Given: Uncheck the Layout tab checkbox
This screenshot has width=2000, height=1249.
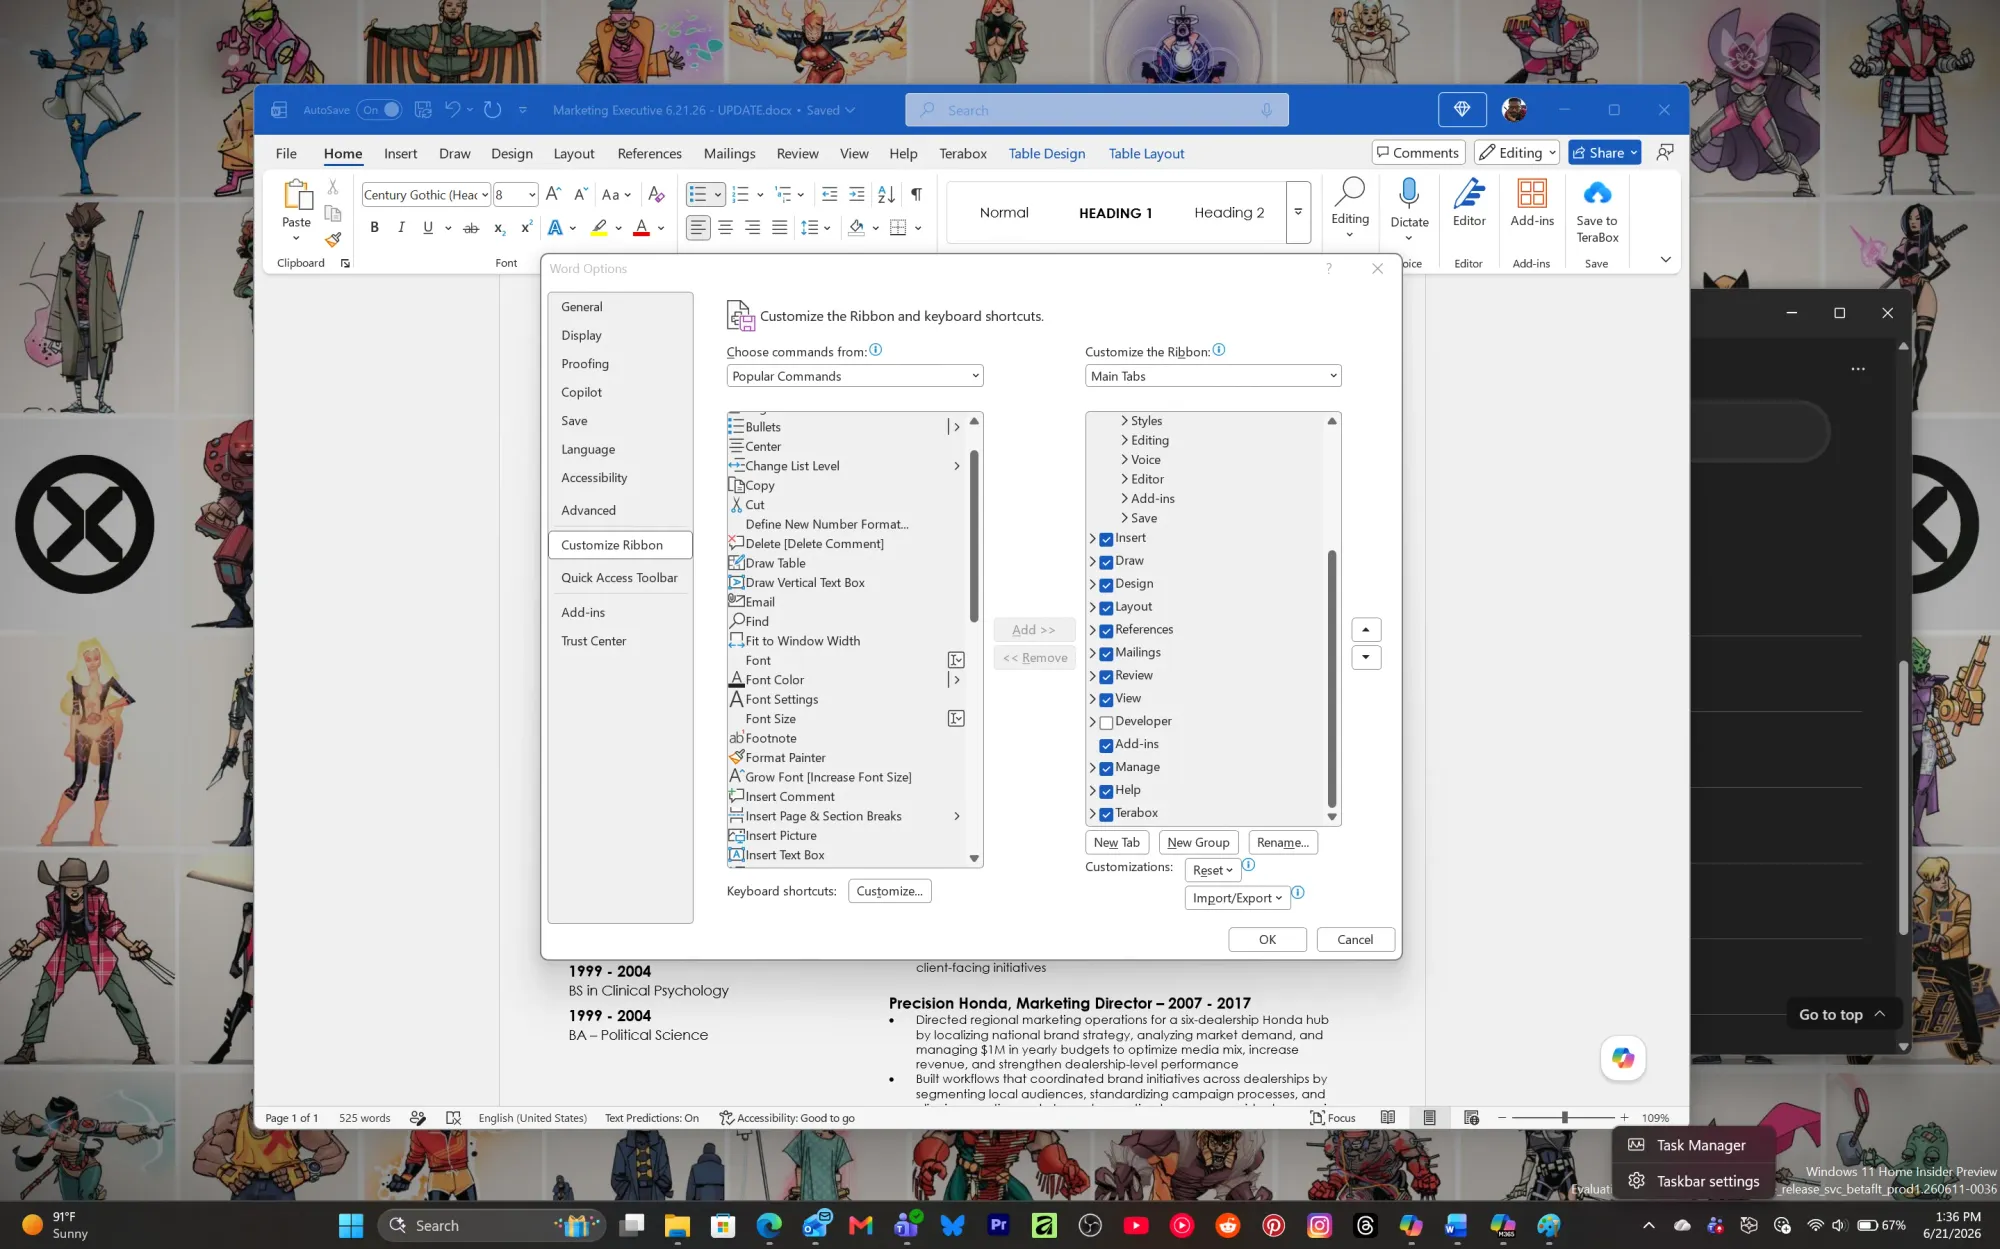Looking at the screenshot, I should point(1106,608).
